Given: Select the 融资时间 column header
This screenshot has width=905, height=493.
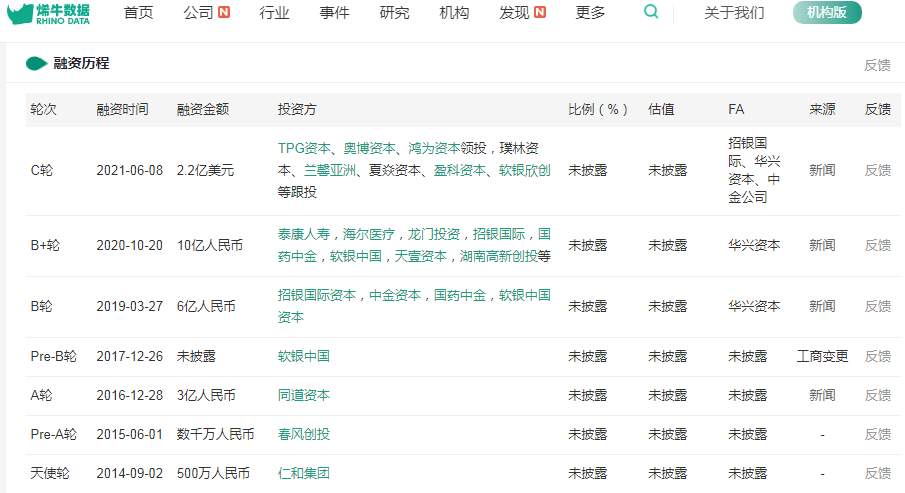Looking at the screenshot, I should pyautogui.click(x=122, y=109).
